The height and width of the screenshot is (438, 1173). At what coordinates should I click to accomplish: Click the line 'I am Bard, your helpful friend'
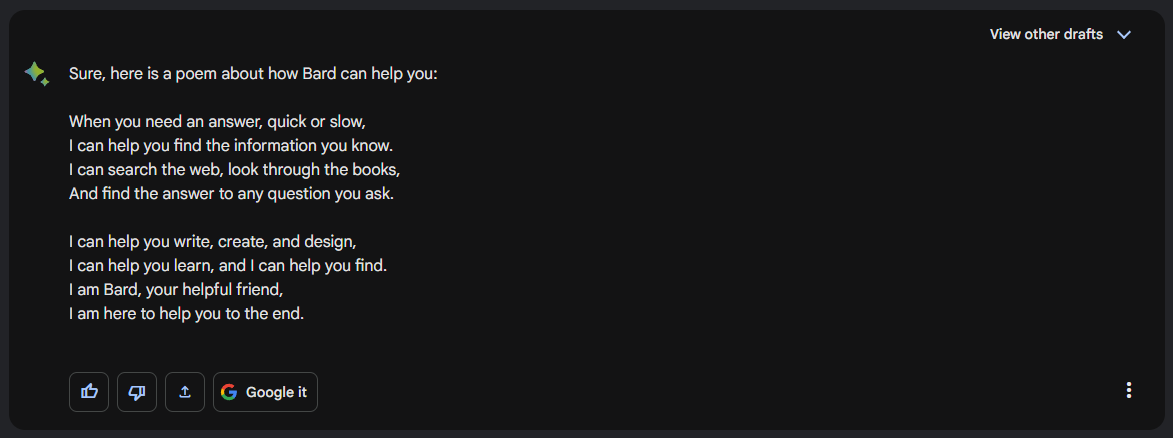click(176, 290)
